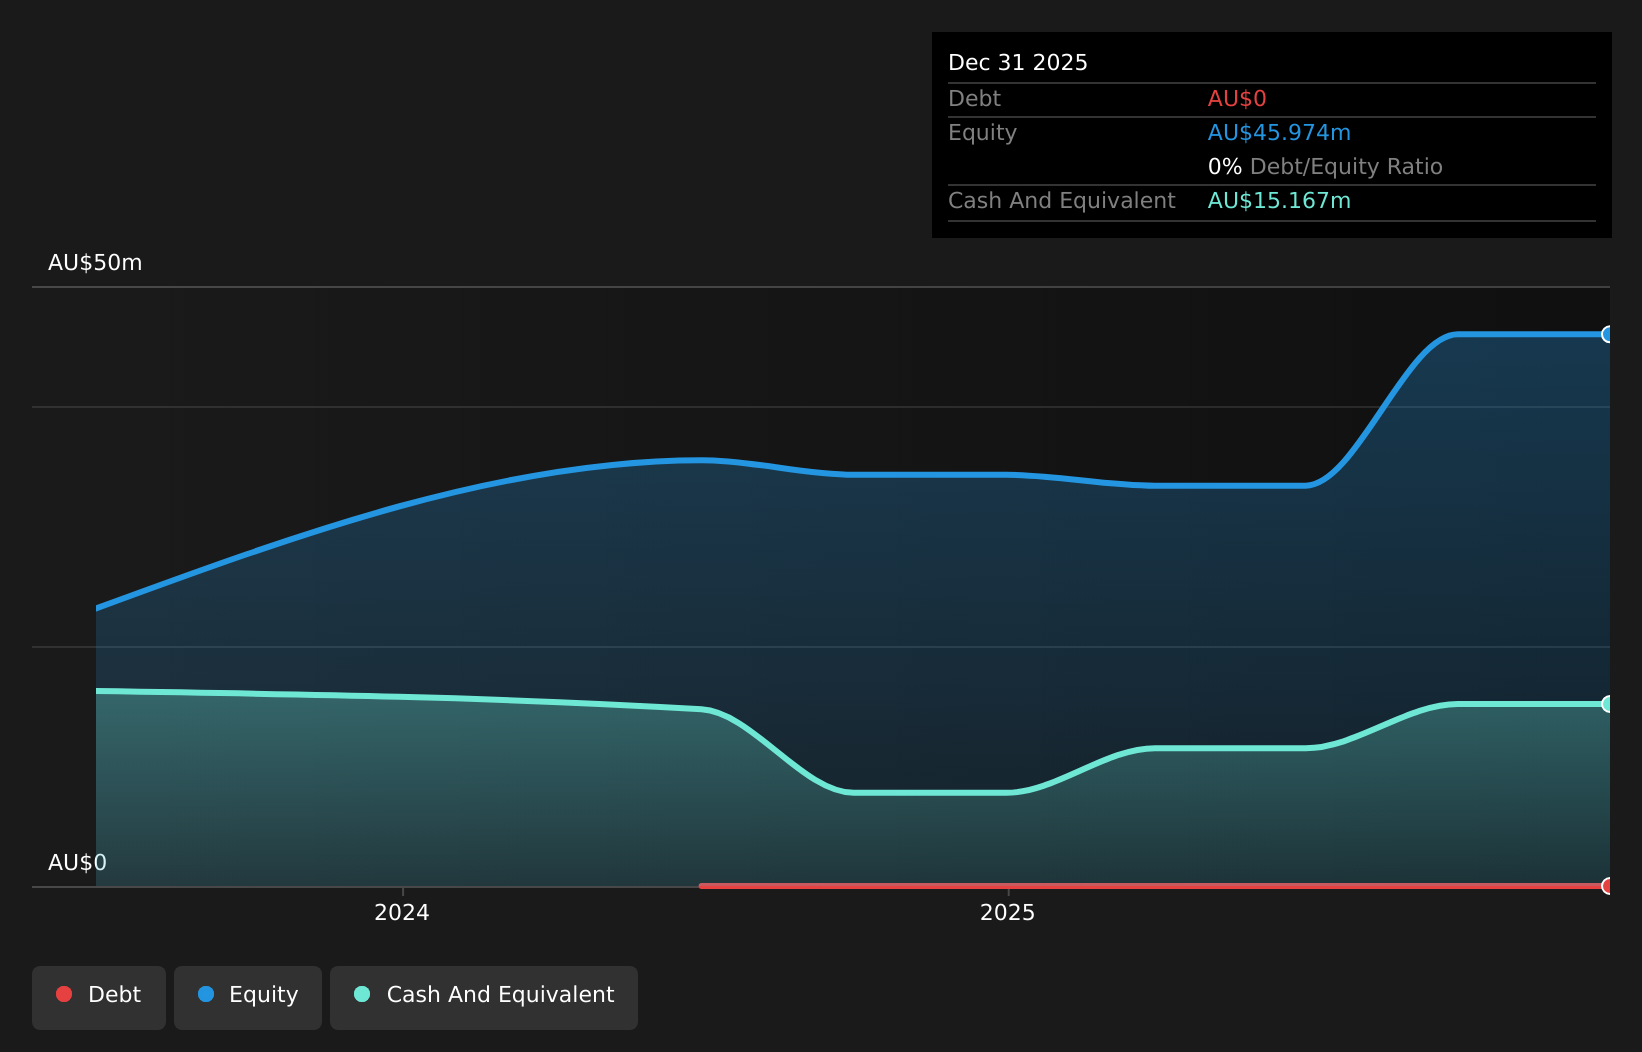1642x1052 pixels.
Task: Click the red AU$0 debt value in tooltip
Action: click(1237, 99)
